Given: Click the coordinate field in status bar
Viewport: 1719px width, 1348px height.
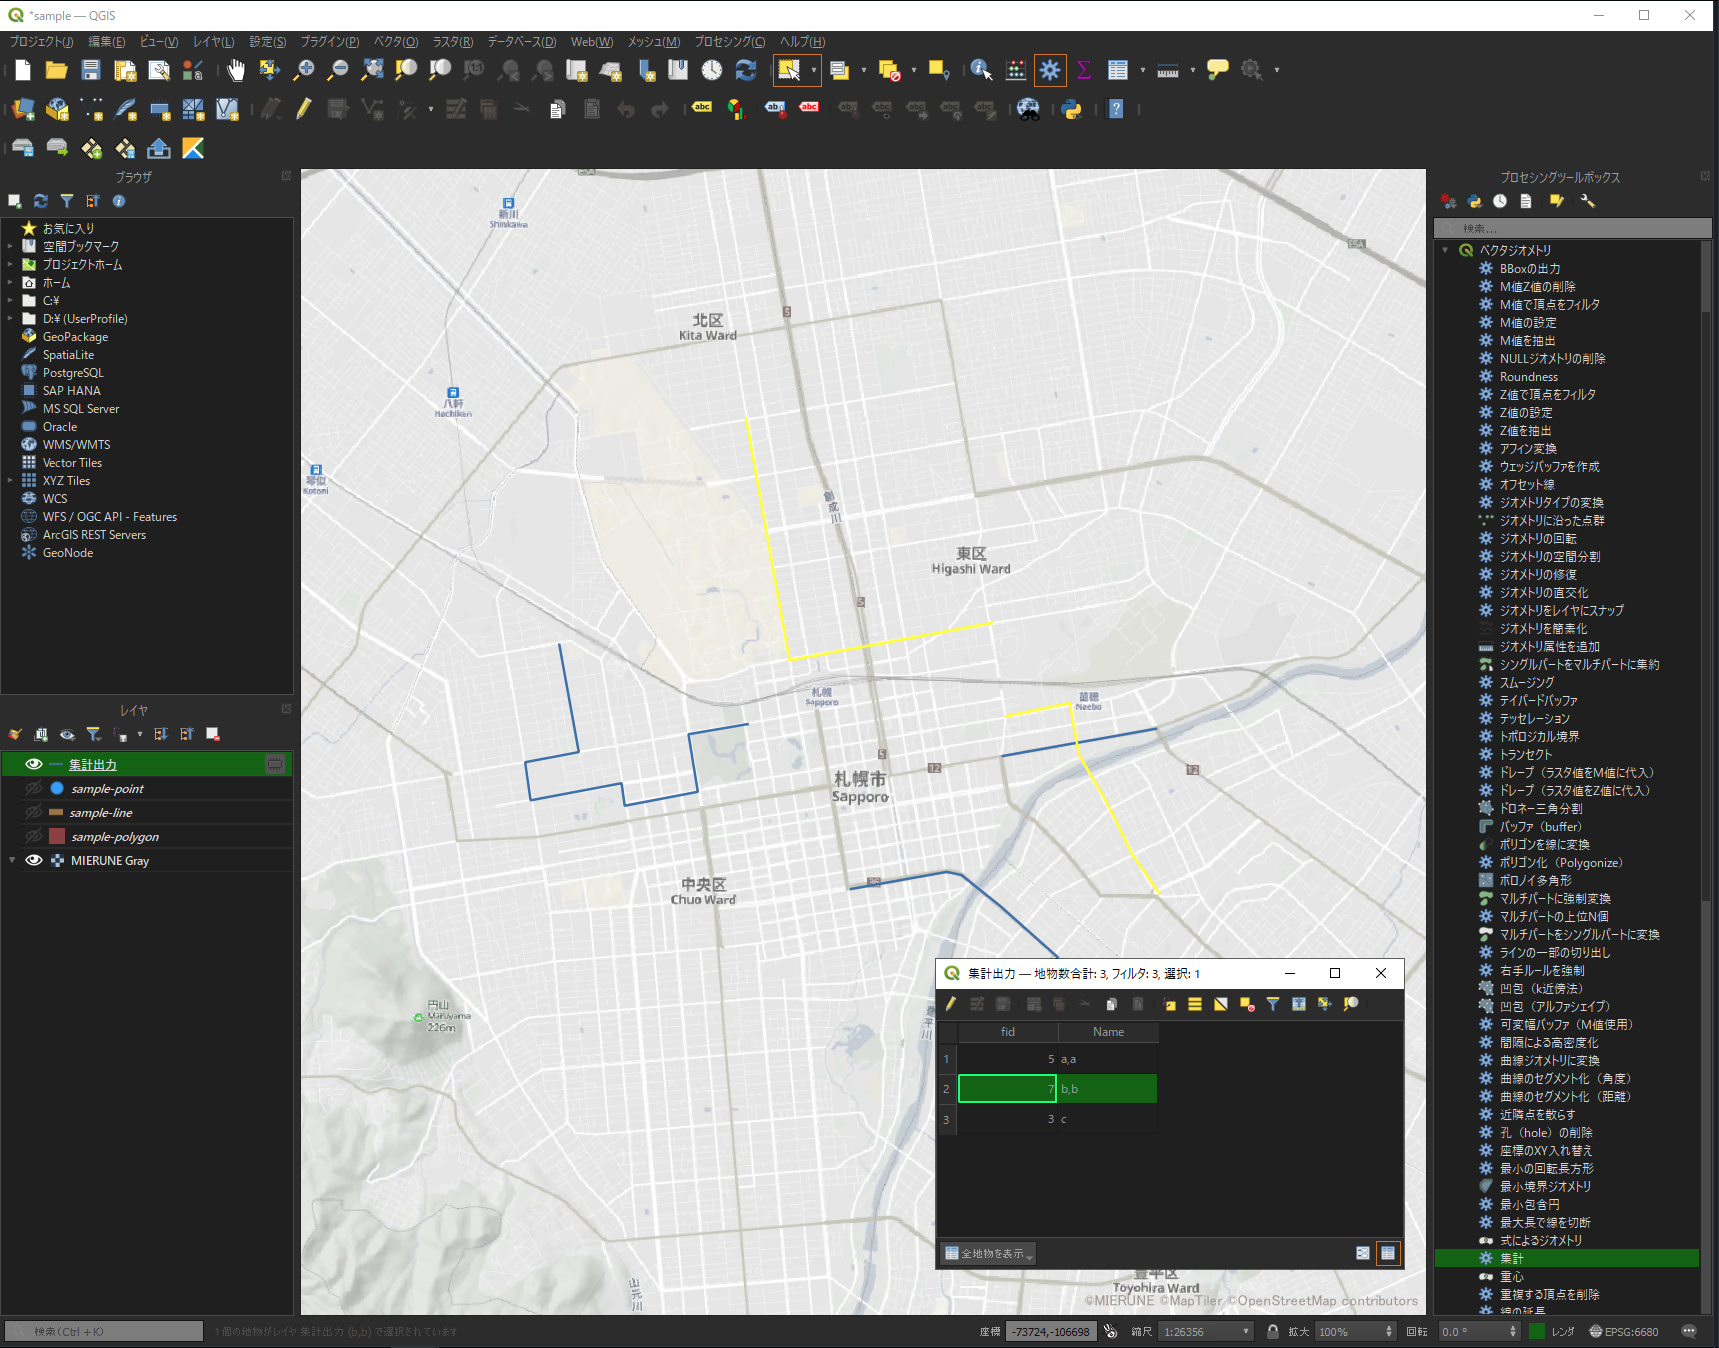Looking at the screenshot, I should coord(1050,1331).
